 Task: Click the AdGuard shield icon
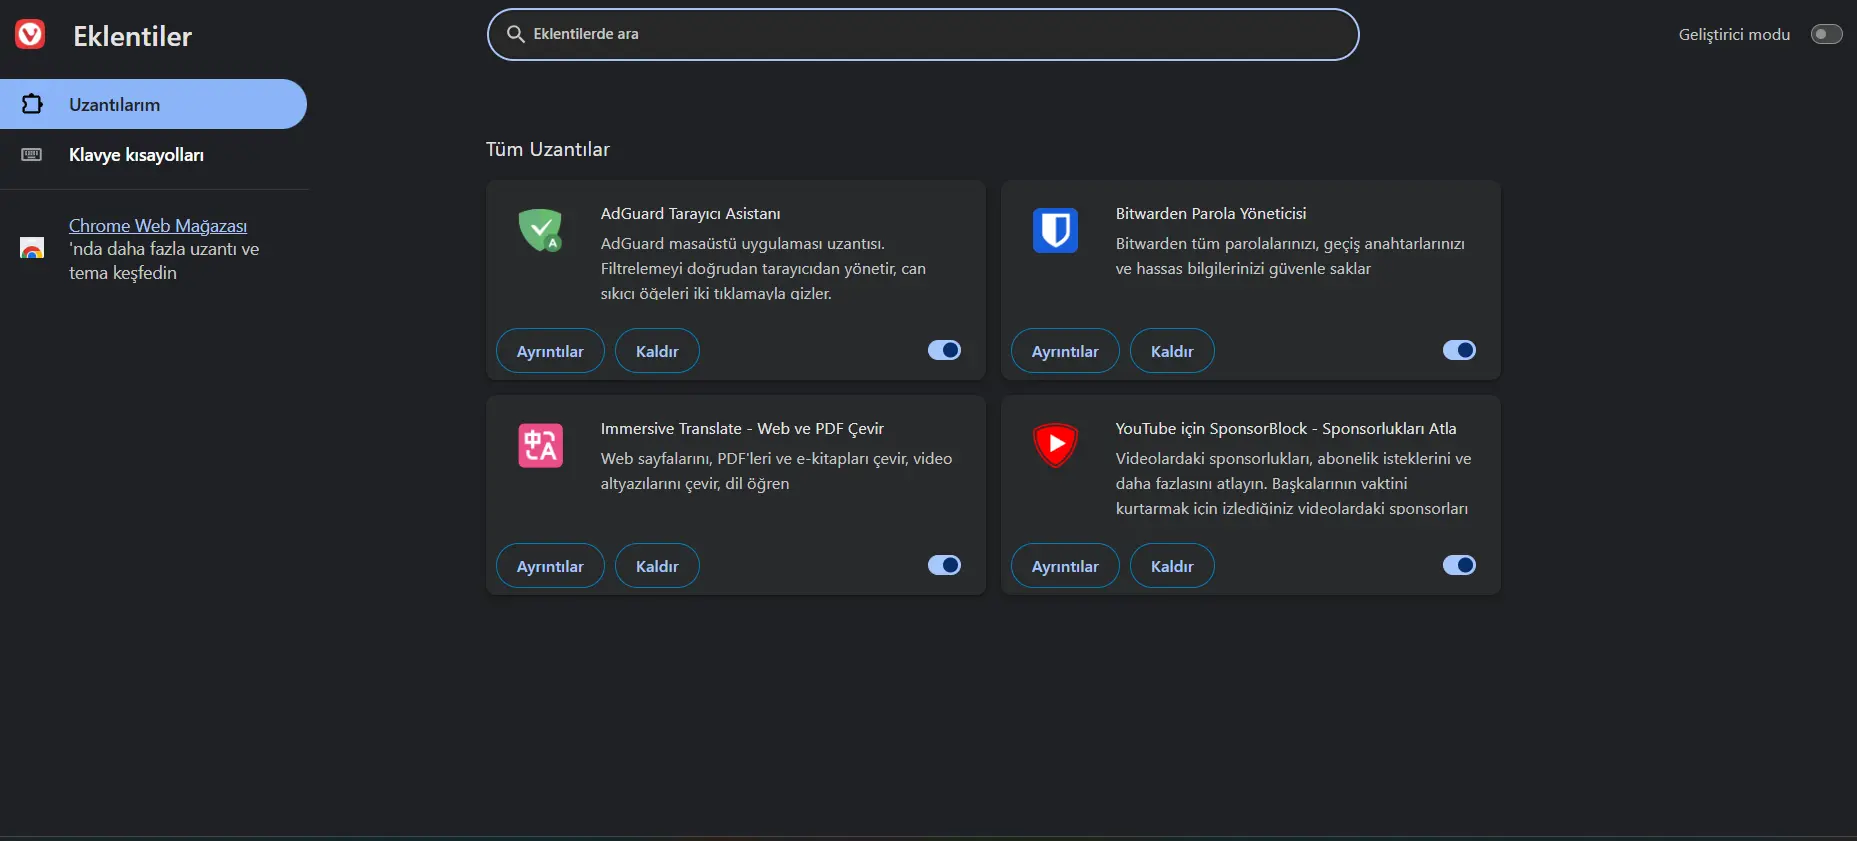(x=540, y=230)
